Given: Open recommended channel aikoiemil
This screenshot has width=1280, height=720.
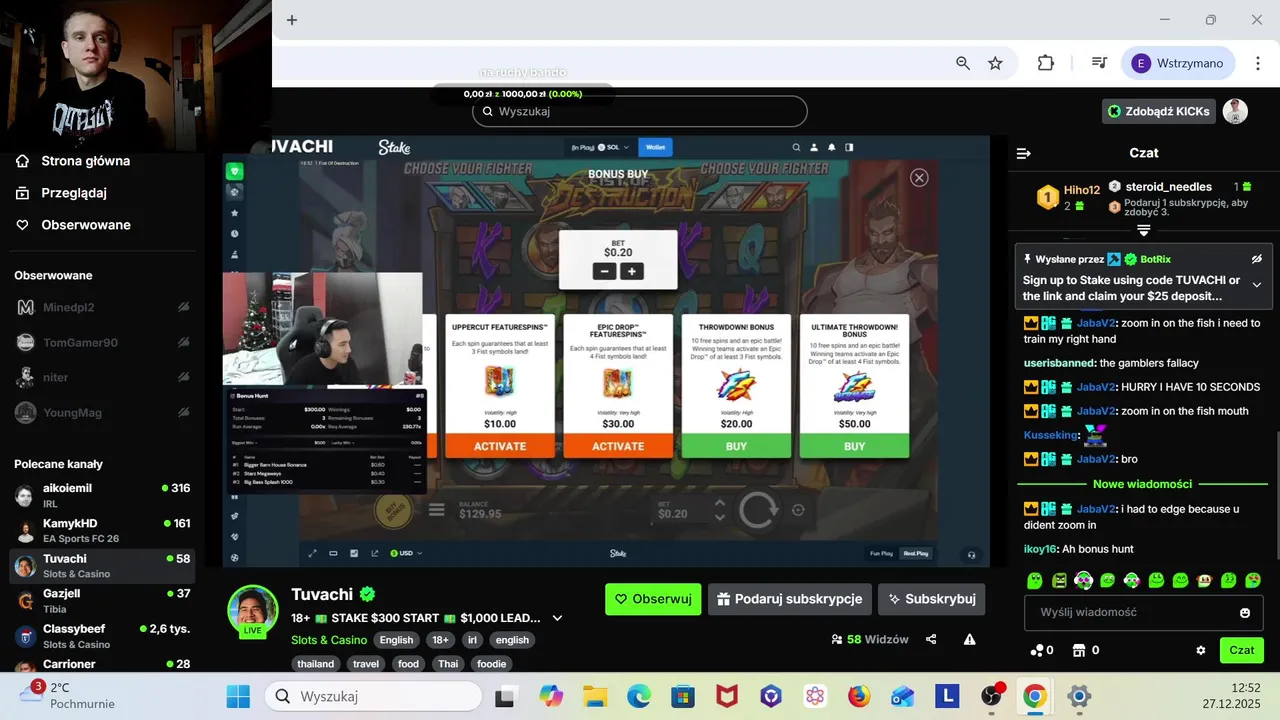Looking at the screenshot, I should pyautogui.click(x=103, y=495).
